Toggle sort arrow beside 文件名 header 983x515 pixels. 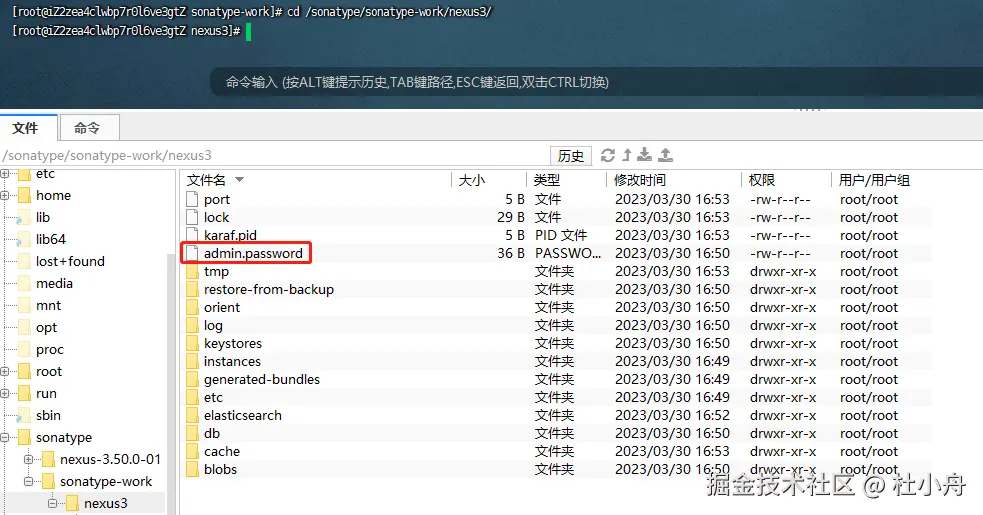click(239, 180)
